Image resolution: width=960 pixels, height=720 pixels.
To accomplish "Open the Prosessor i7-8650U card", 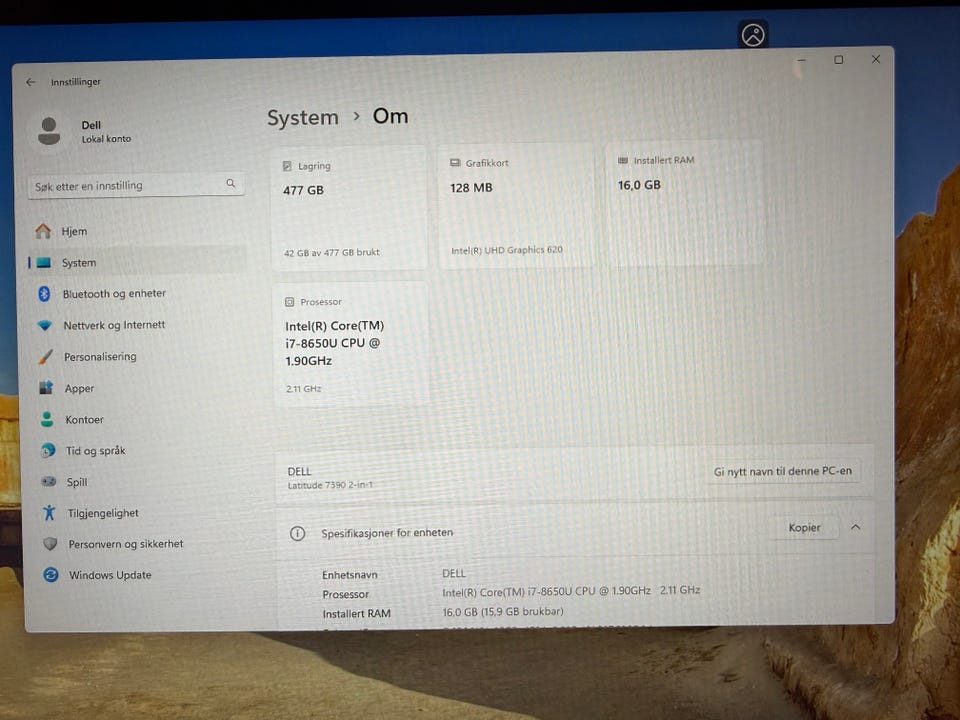I will 350,344.
